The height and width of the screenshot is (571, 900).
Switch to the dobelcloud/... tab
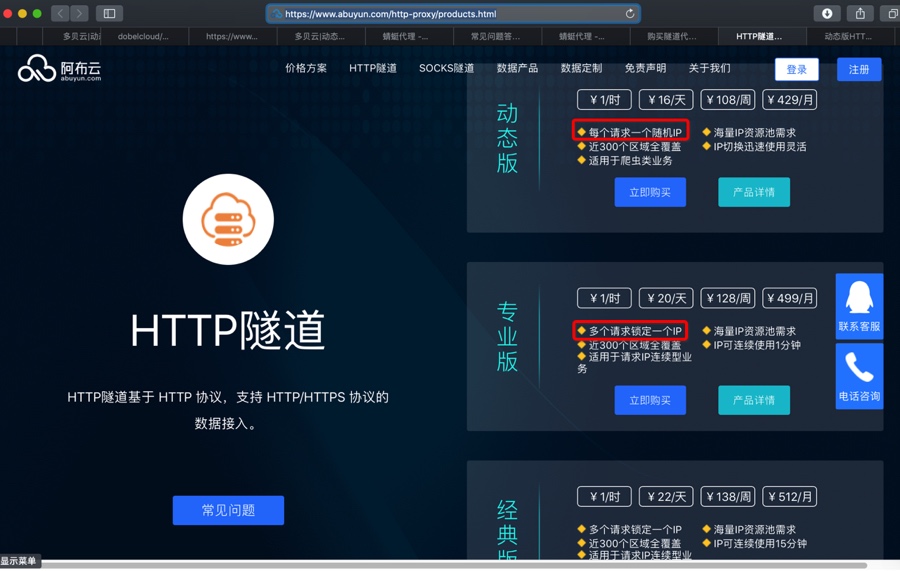[x=143, y=36]
